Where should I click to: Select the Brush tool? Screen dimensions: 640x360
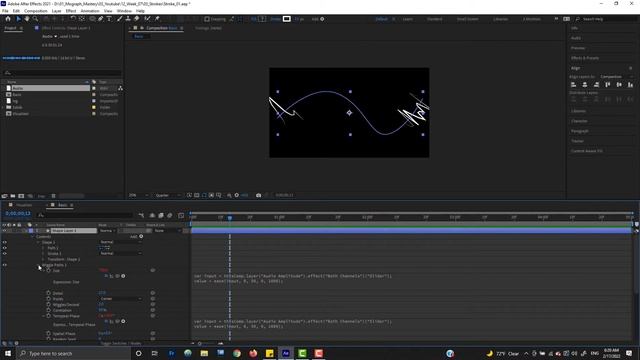(120, 19)
